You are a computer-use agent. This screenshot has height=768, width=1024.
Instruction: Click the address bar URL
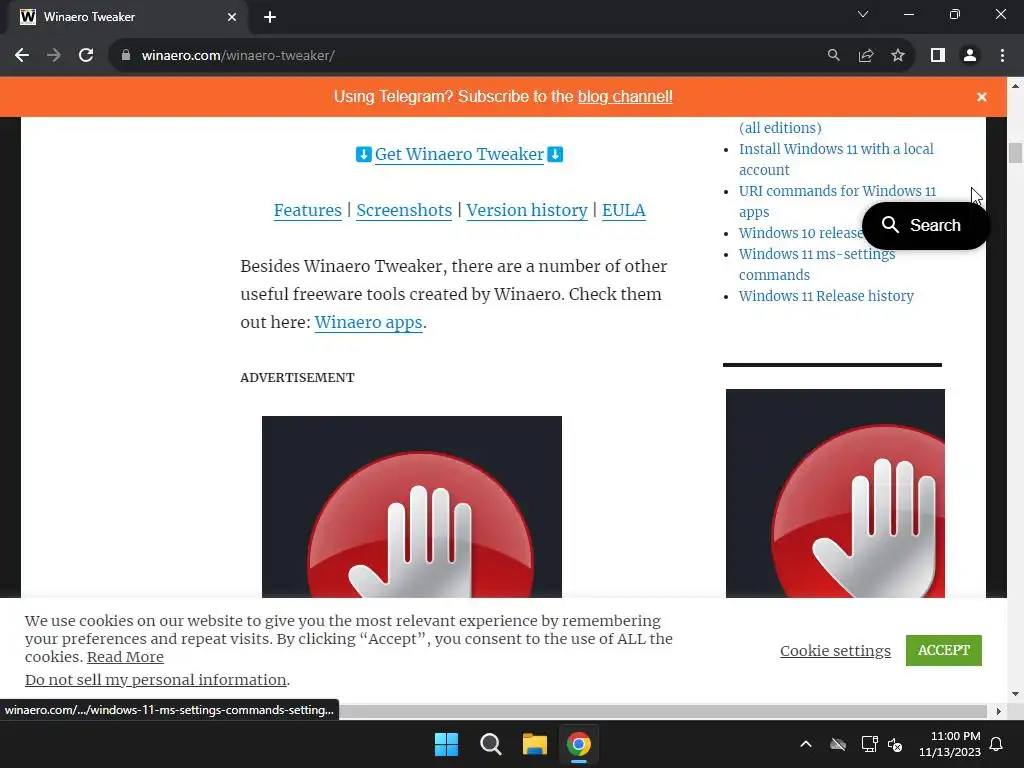238,56
